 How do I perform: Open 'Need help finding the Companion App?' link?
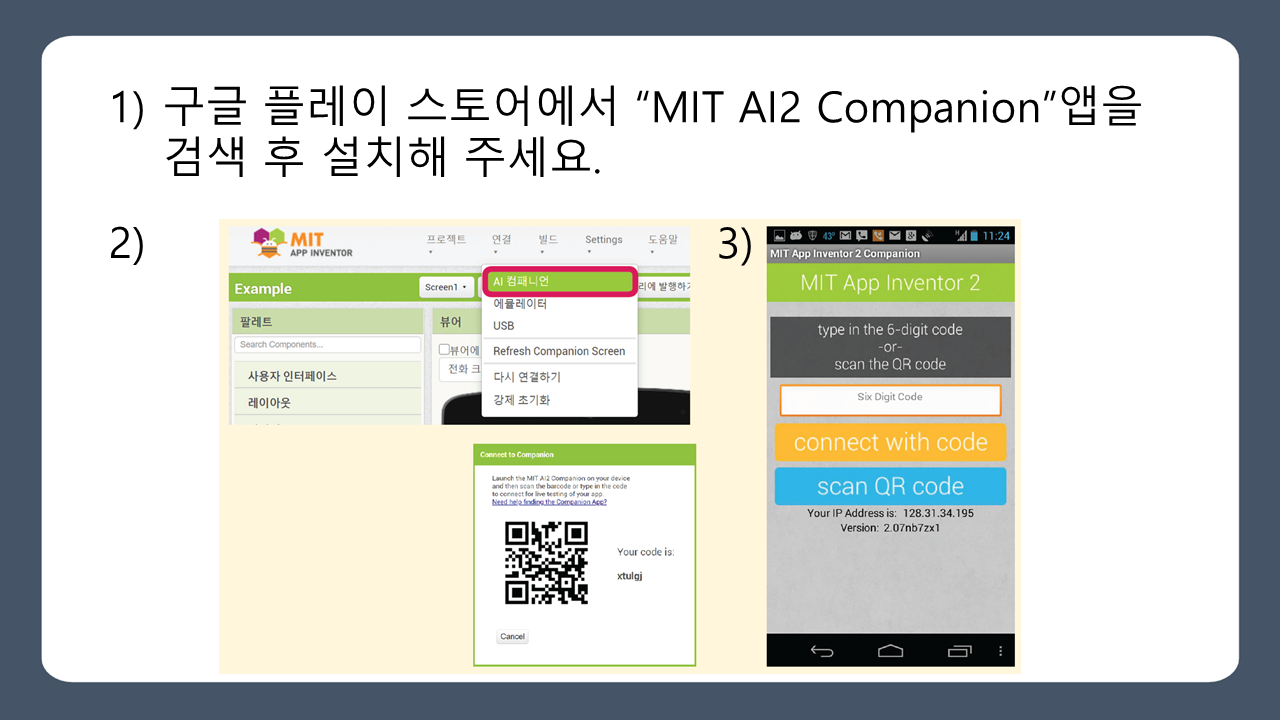click(549, 502)
